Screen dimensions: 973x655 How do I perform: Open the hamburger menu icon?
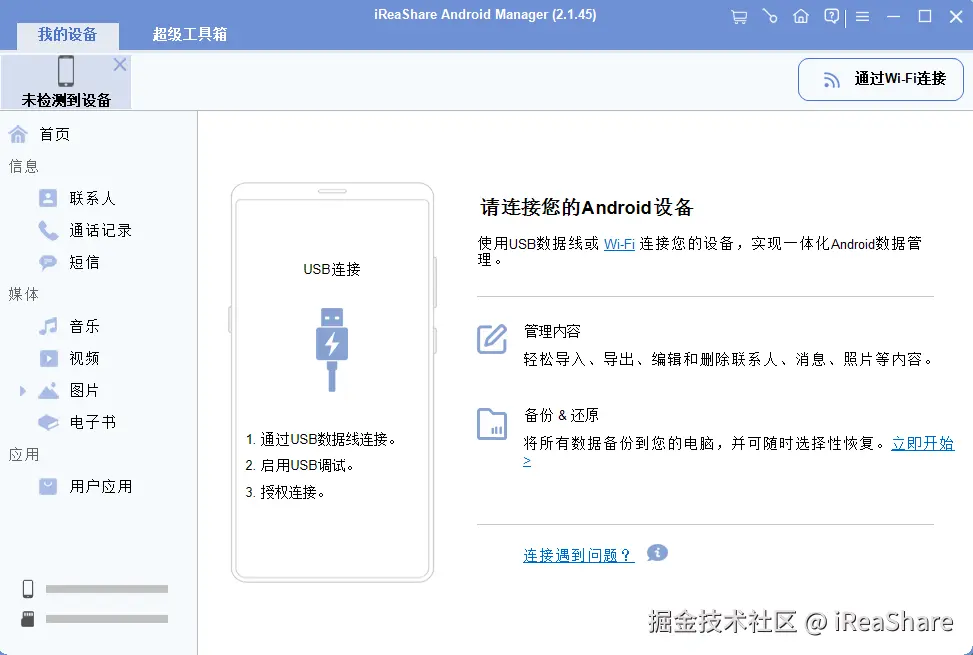point(863,17)
